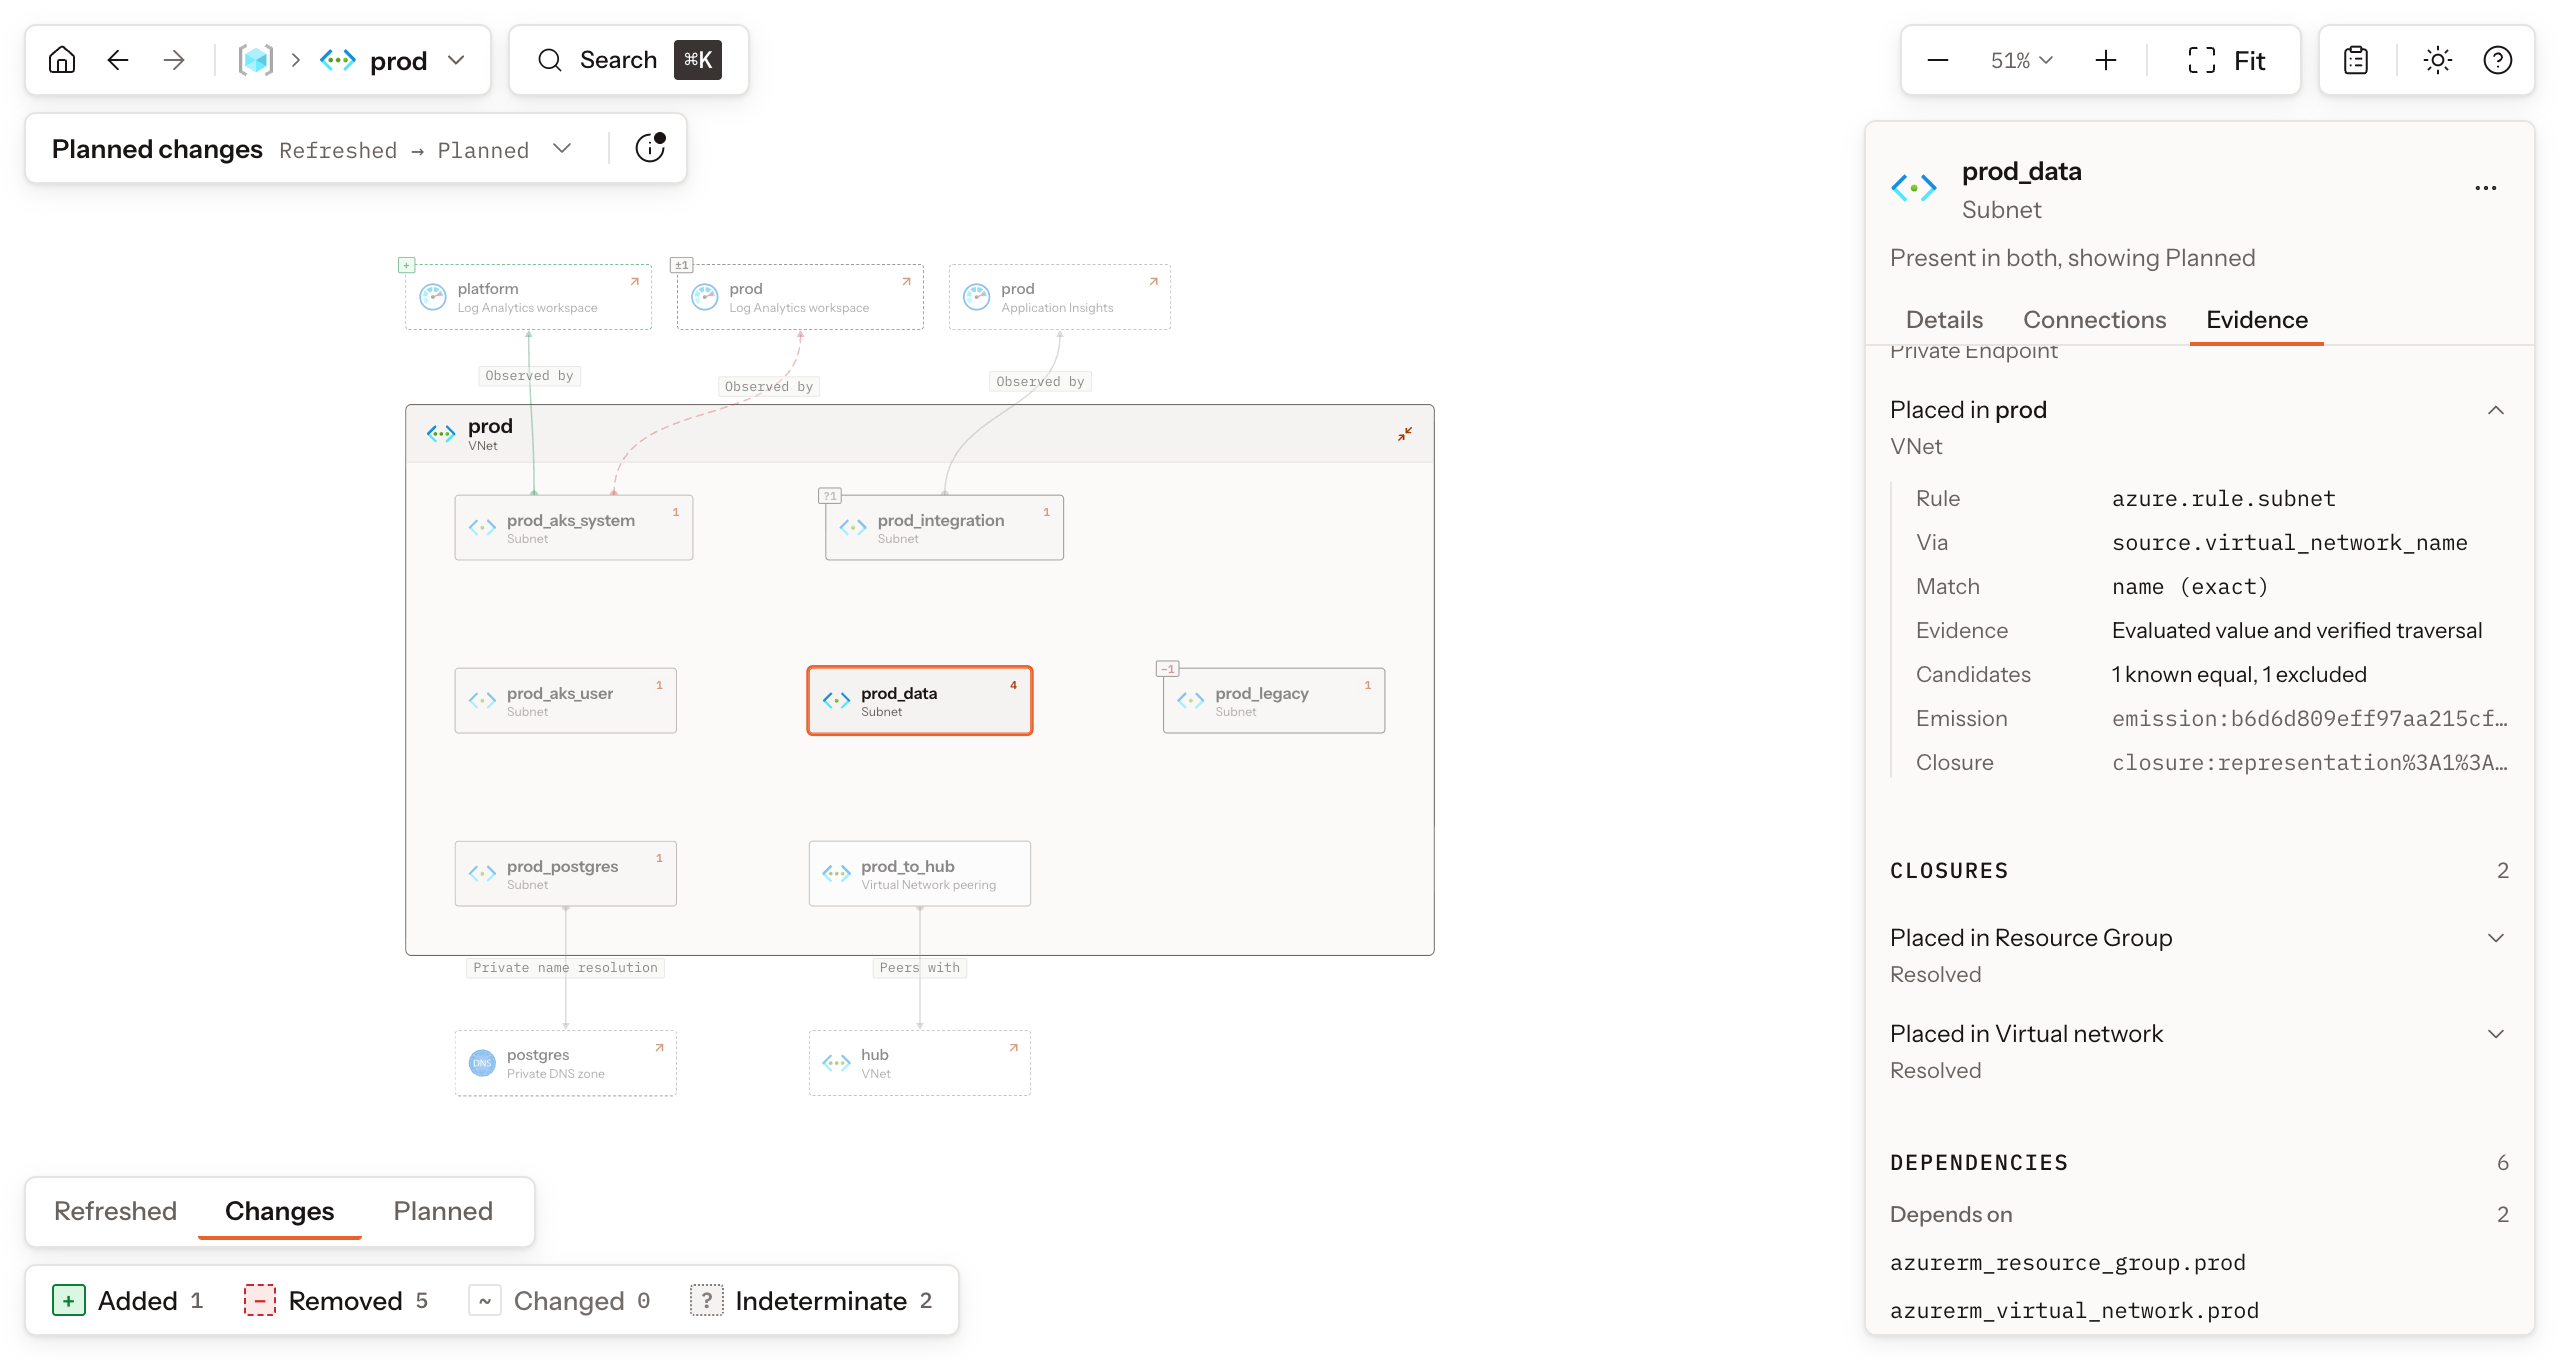Zoom out with the minus icon
The height and width of the screenshot is (1360, 2560).
pos(1938,60)
